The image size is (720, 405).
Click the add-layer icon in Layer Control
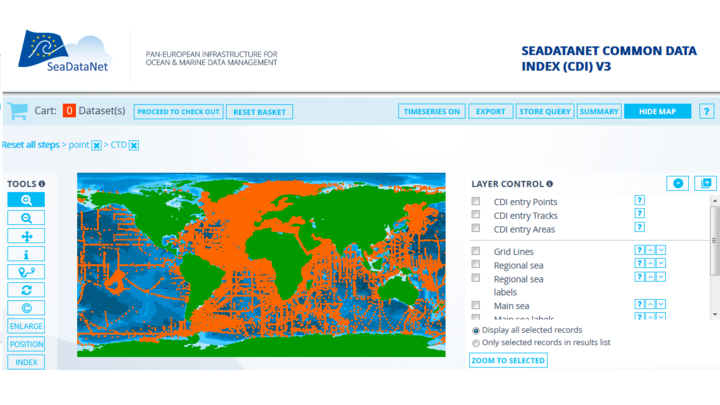pos(706,184)
